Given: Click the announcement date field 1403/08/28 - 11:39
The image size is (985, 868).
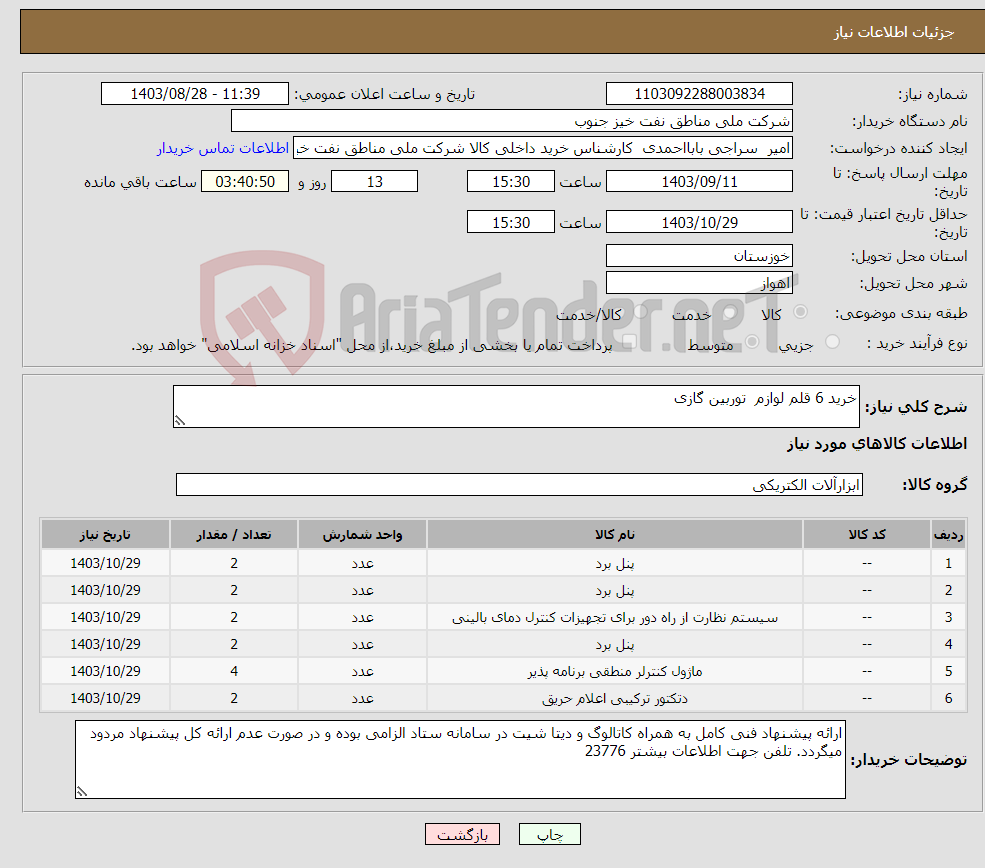Looking at the screenshot, I should click(x=195, y=94).
